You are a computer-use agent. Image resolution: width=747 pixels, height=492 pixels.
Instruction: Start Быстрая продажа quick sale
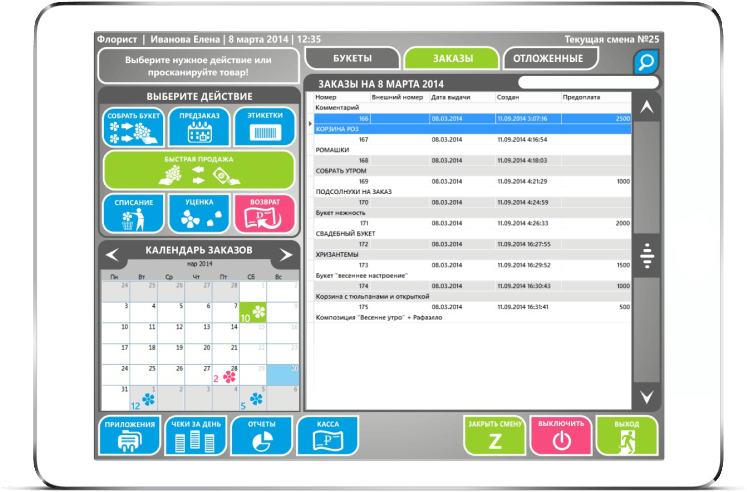(x=199, y=170)
